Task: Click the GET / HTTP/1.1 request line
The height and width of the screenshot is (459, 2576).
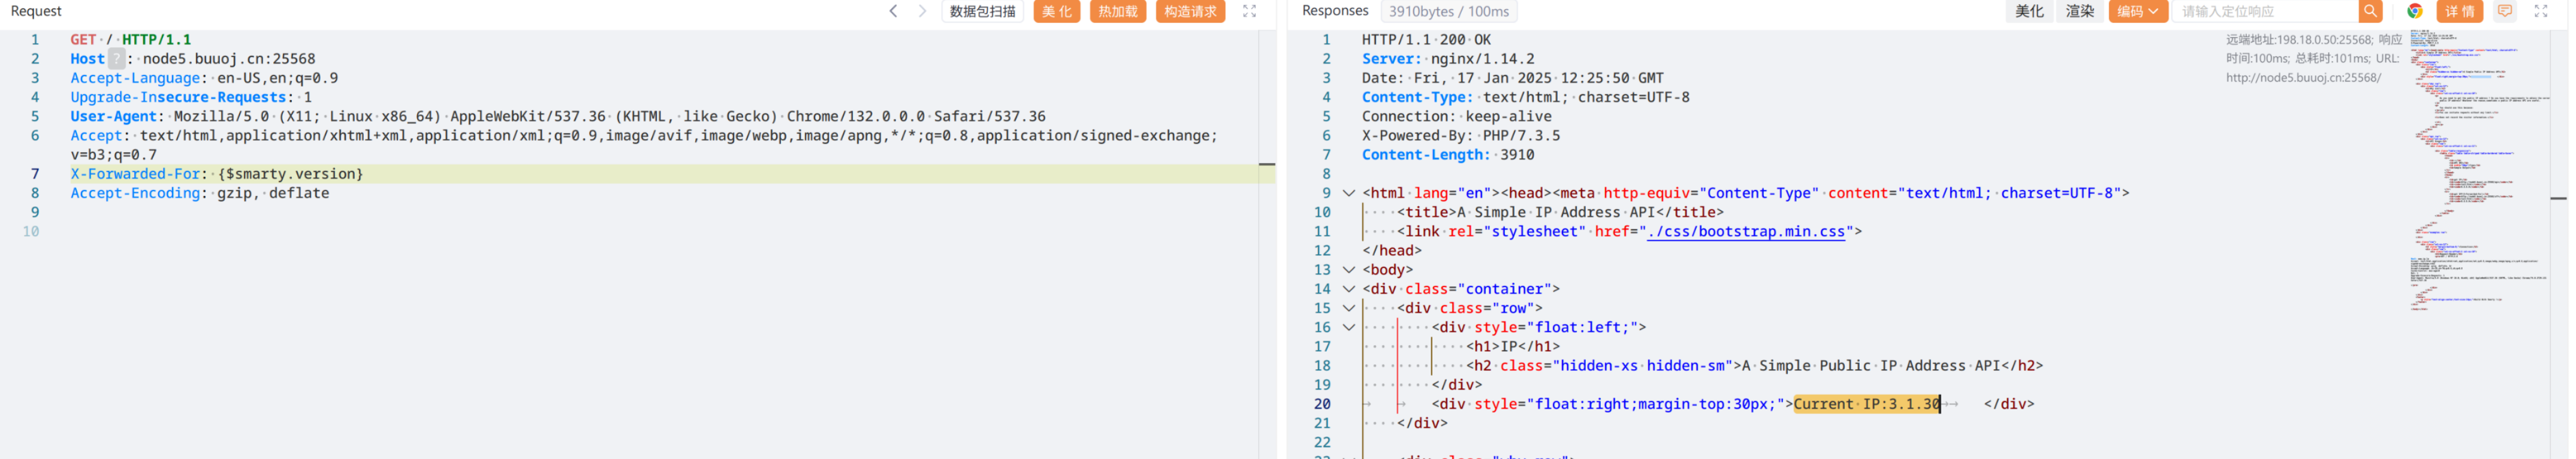Action: click(130, 40)
